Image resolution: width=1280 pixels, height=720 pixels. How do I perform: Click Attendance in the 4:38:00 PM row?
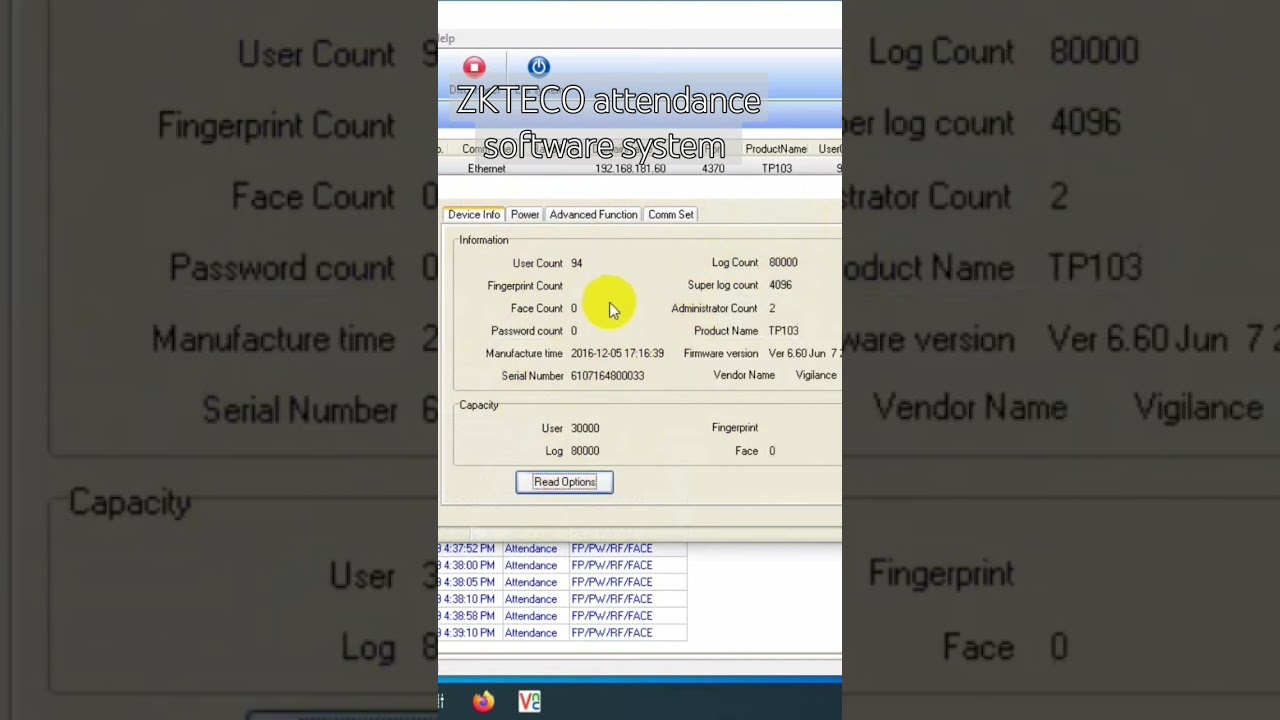click(x=530, y=565)
